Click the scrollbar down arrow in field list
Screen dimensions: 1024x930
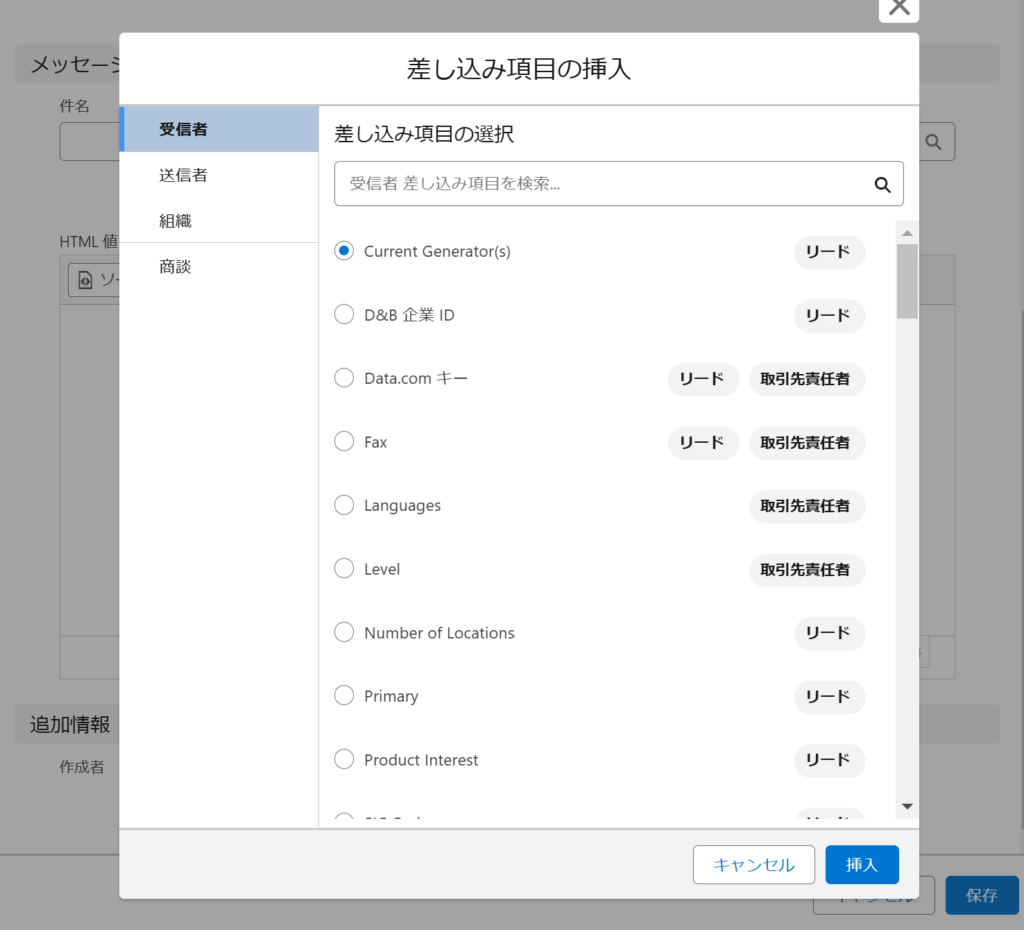click(x=907, y=806)
